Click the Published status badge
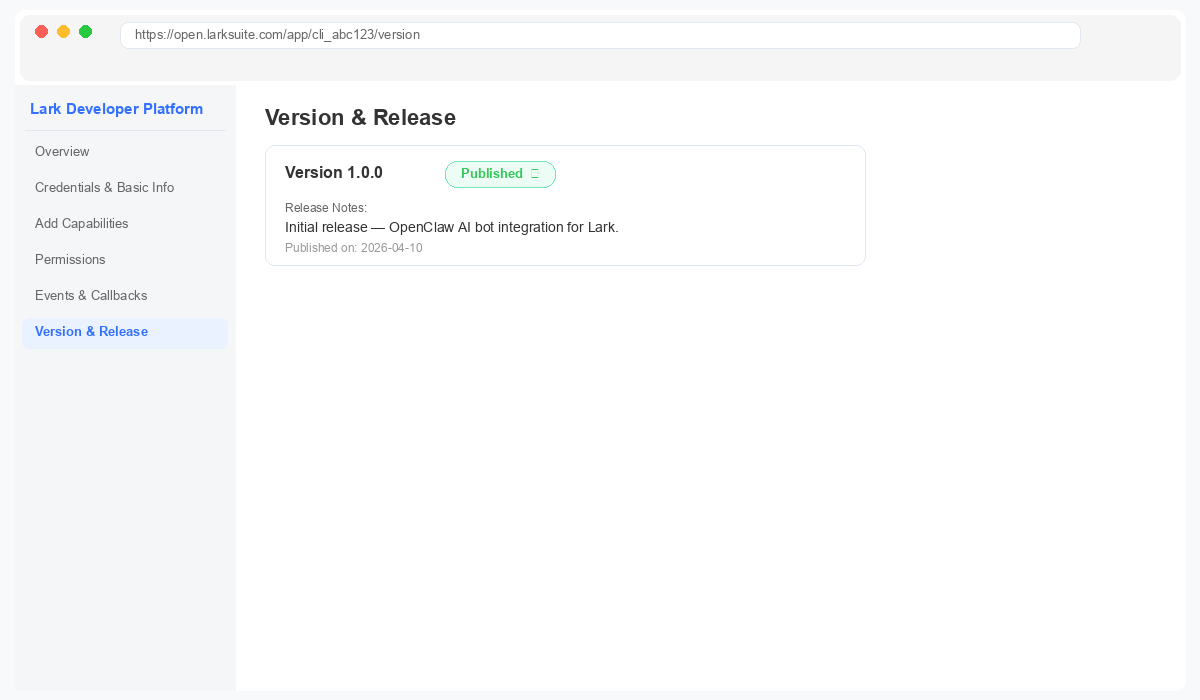The image size is (1200, 700). click(x=500, y=174)
